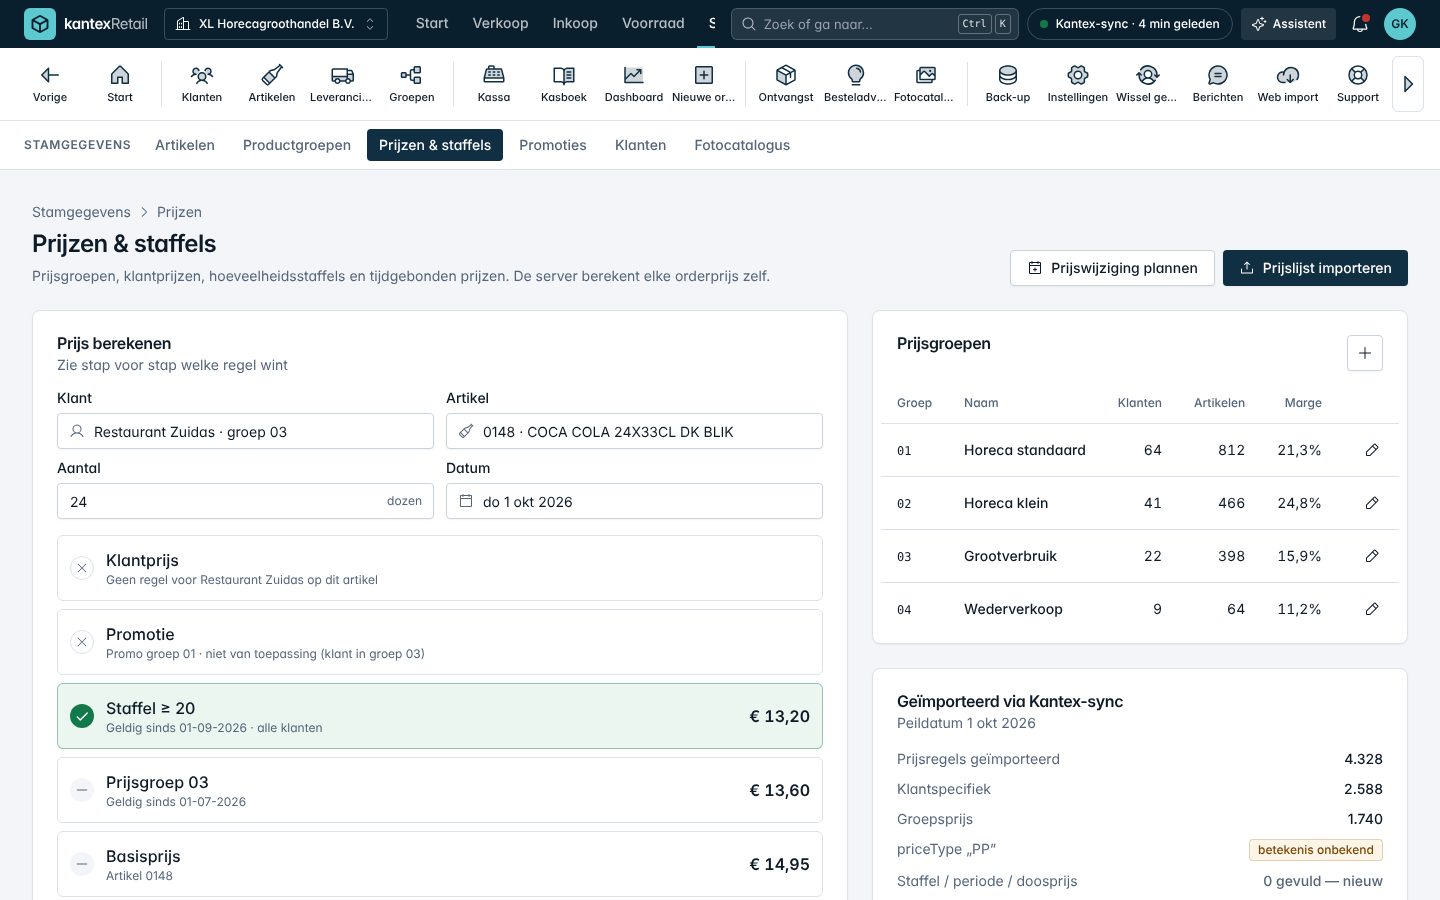Open Instellingen gear icon
The height and width of the screenshot is (900, 1440).
point(1078,84)
